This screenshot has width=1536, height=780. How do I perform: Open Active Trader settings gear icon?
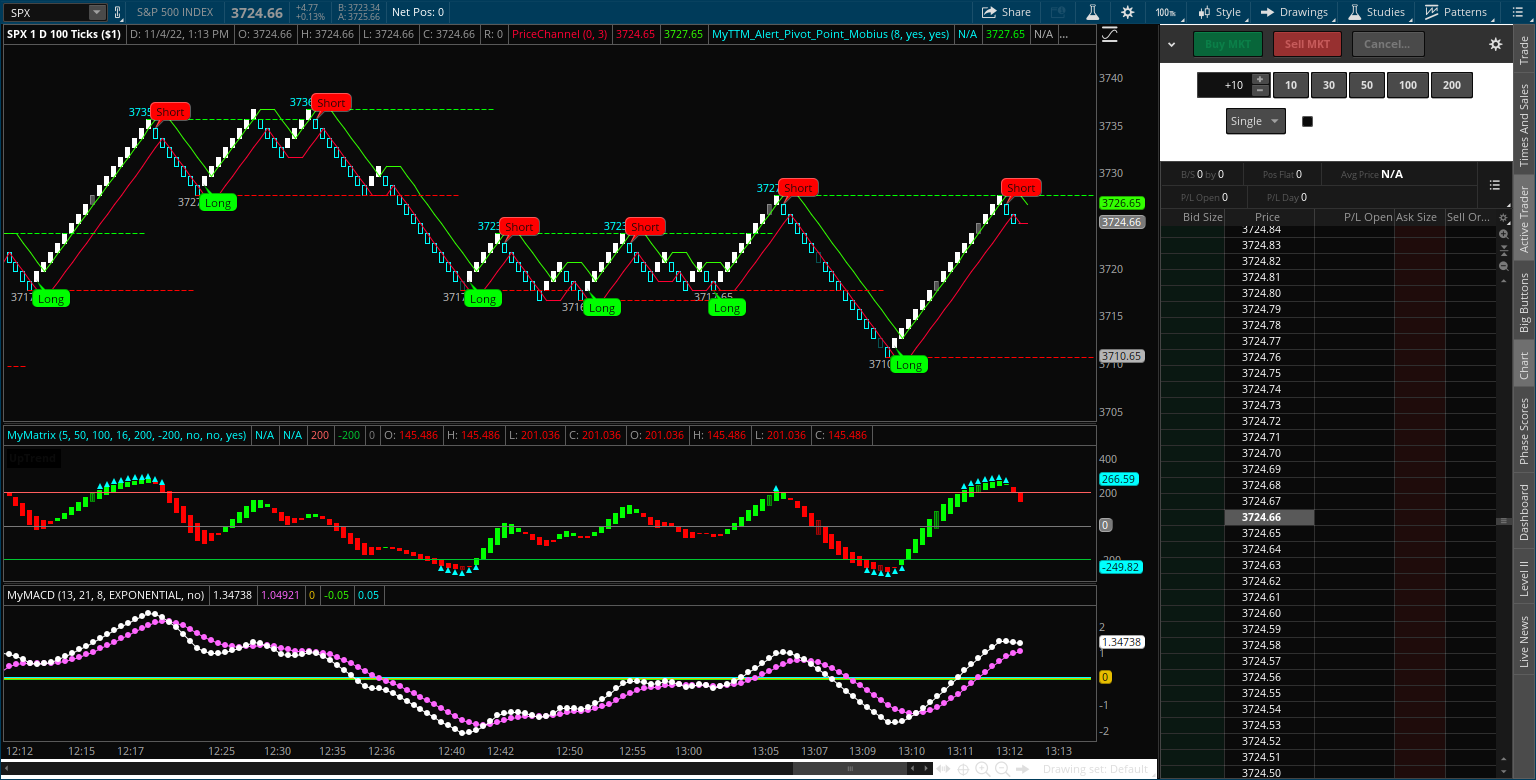(x=1495, y=44)
